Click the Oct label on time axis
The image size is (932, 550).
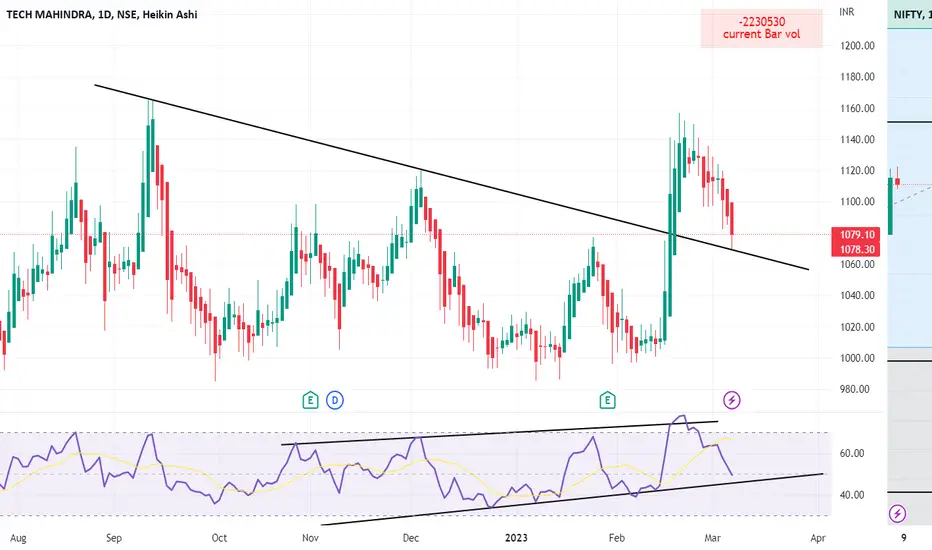(x=219, y=538)
